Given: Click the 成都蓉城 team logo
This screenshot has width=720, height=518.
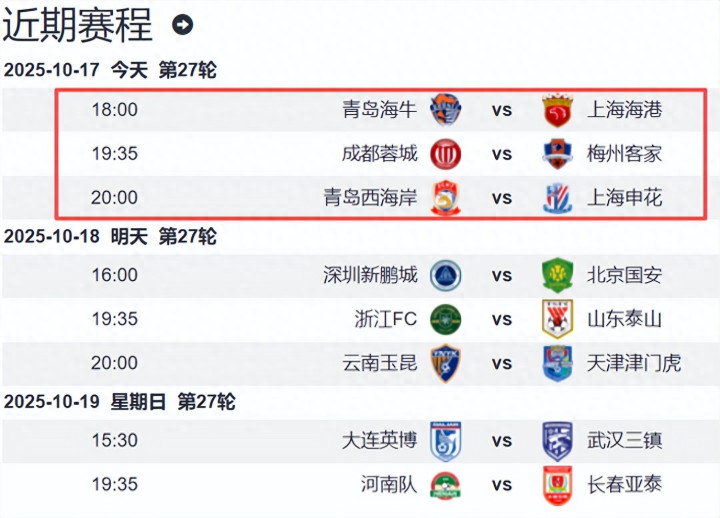Looking at the screenshot, I should [445, 154].
